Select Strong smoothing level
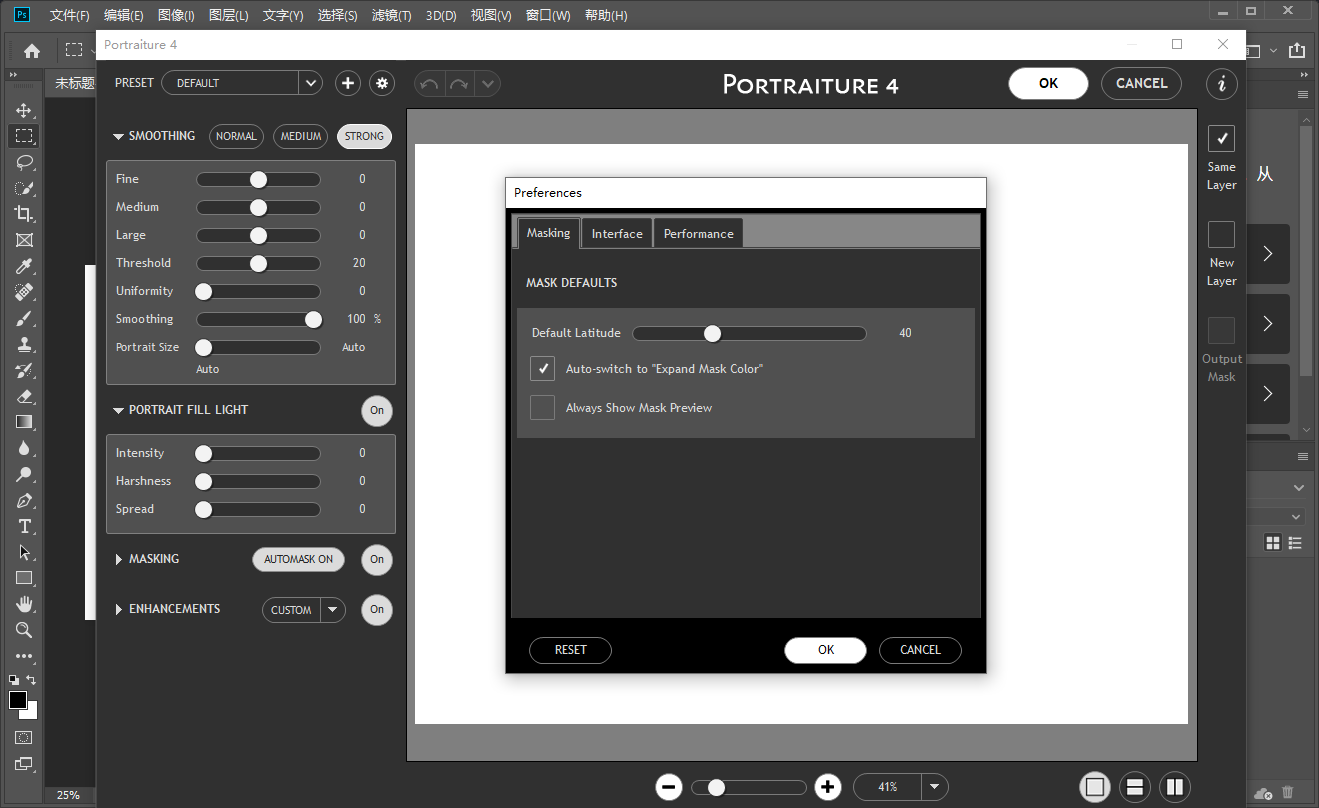This screenshot has height=808, width=1319. [x=364, y=136]
